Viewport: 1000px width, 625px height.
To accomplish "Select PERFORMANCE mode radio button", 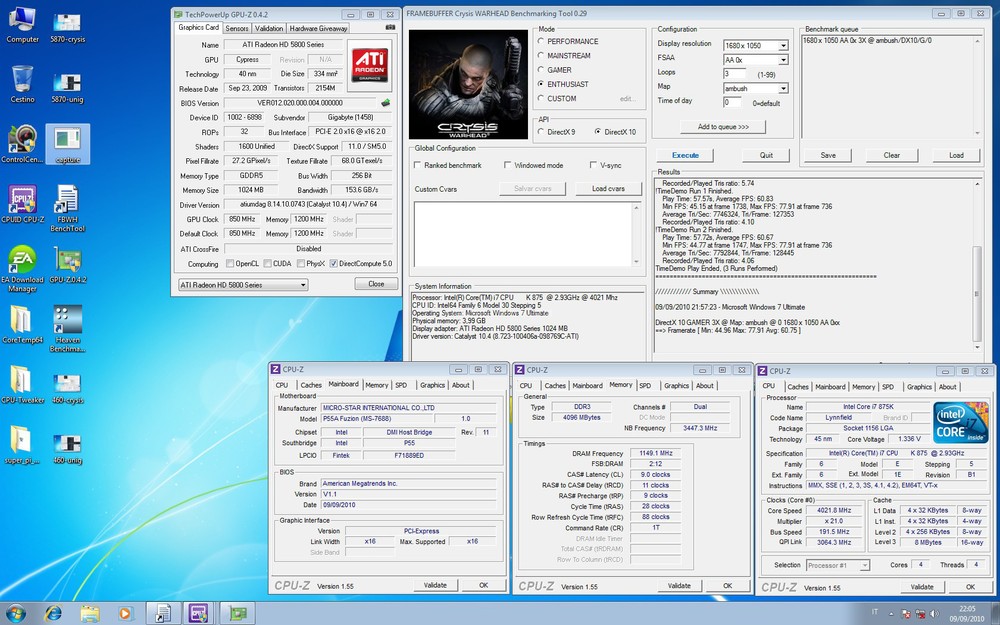I will (x=541, y=41).
